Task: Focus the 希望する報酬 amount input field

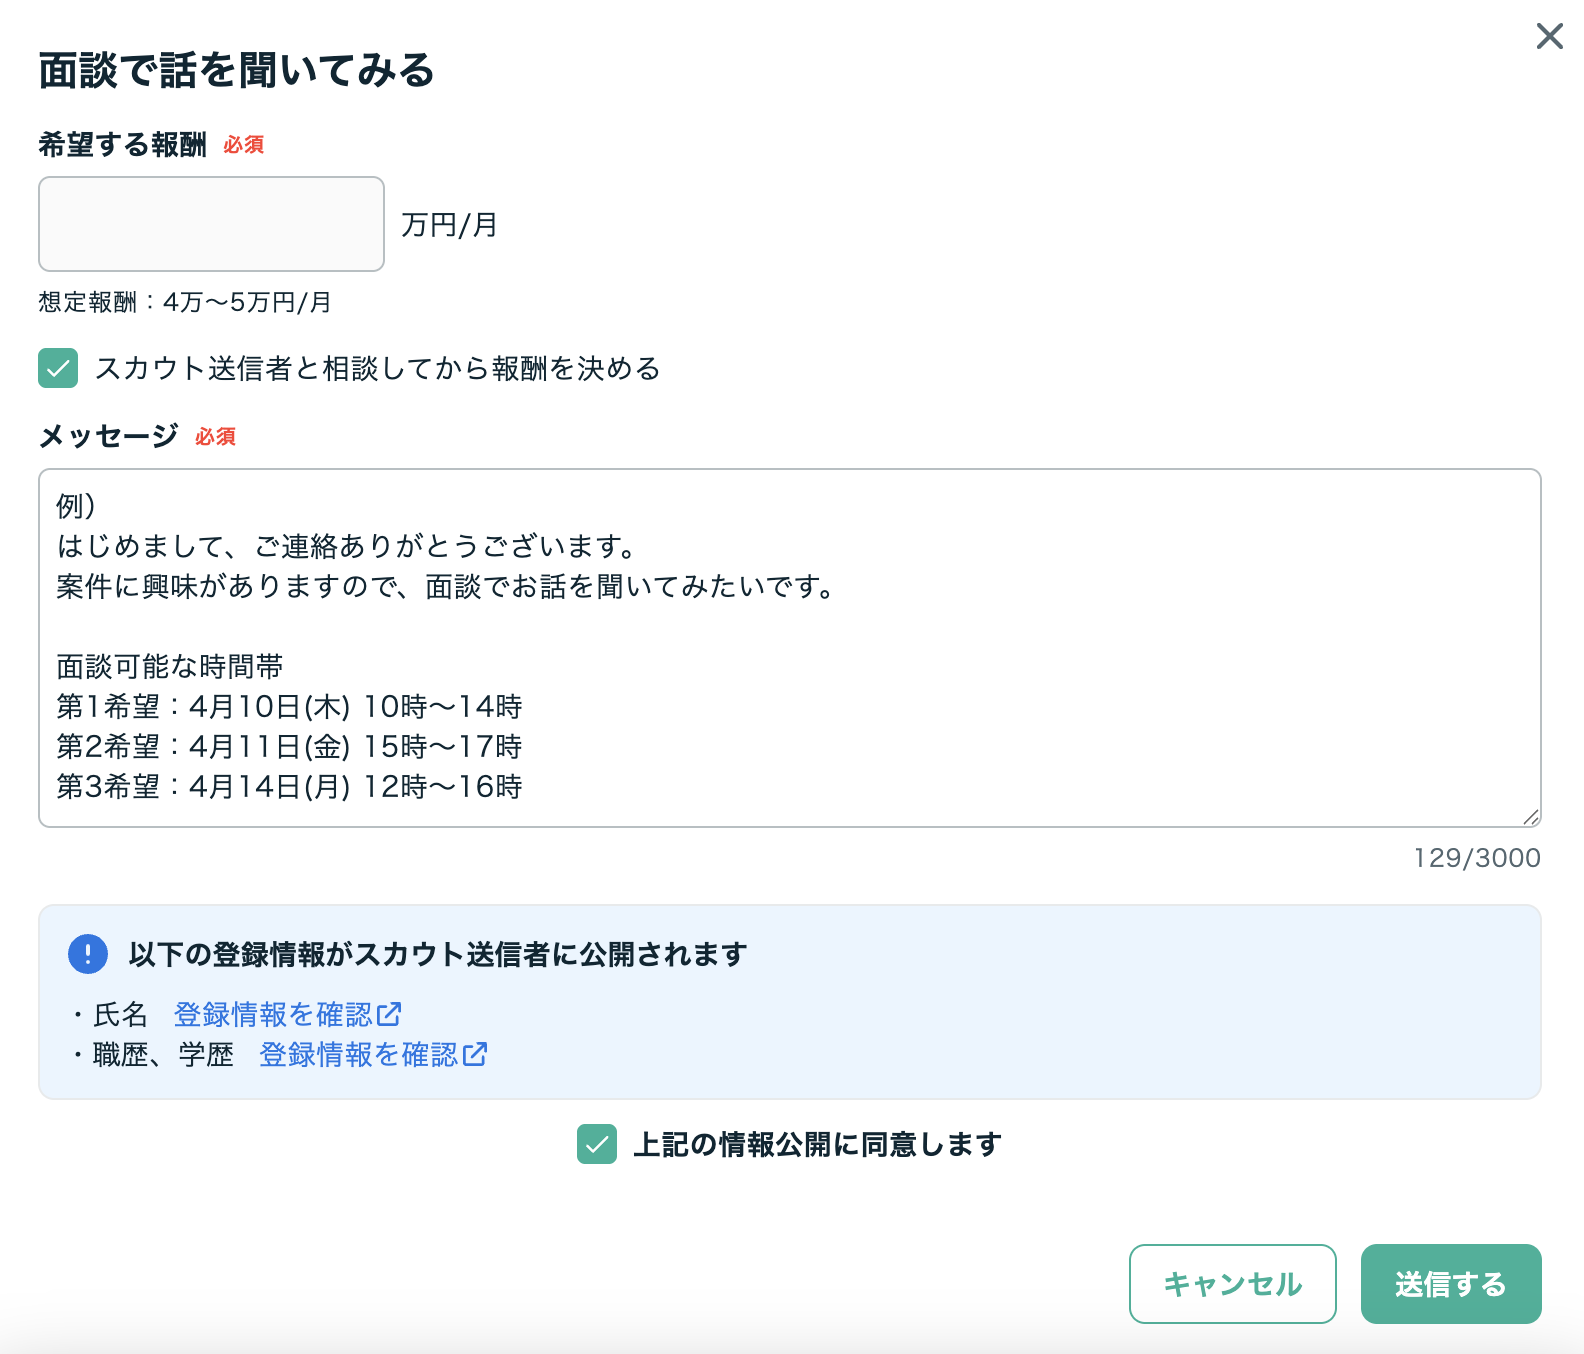Action: 211,224
